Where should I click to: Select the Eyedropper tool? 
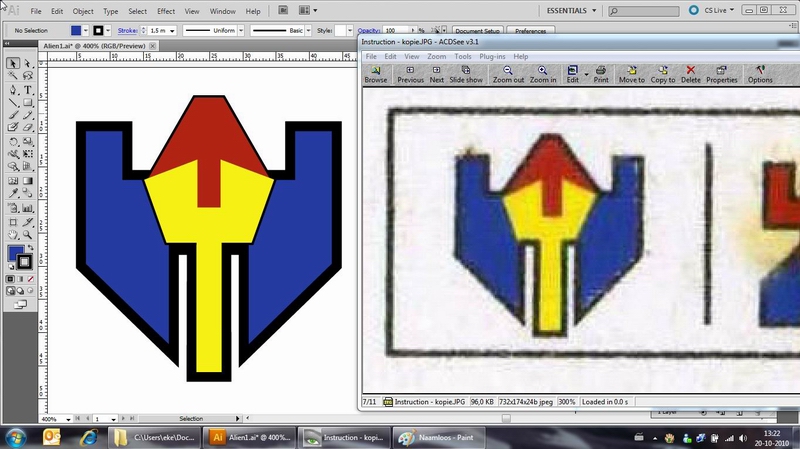(x=13, y=193)
